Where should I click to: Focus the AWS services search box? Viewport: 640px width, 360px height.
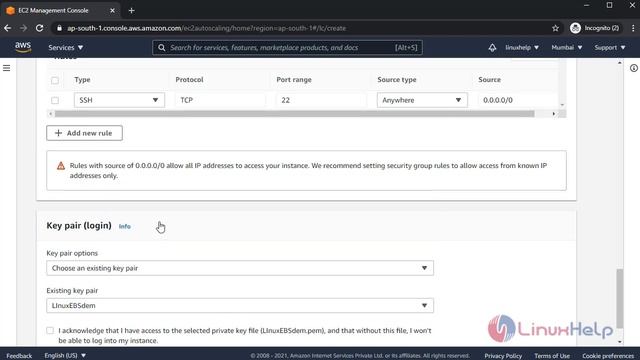(x=287, y=48)
